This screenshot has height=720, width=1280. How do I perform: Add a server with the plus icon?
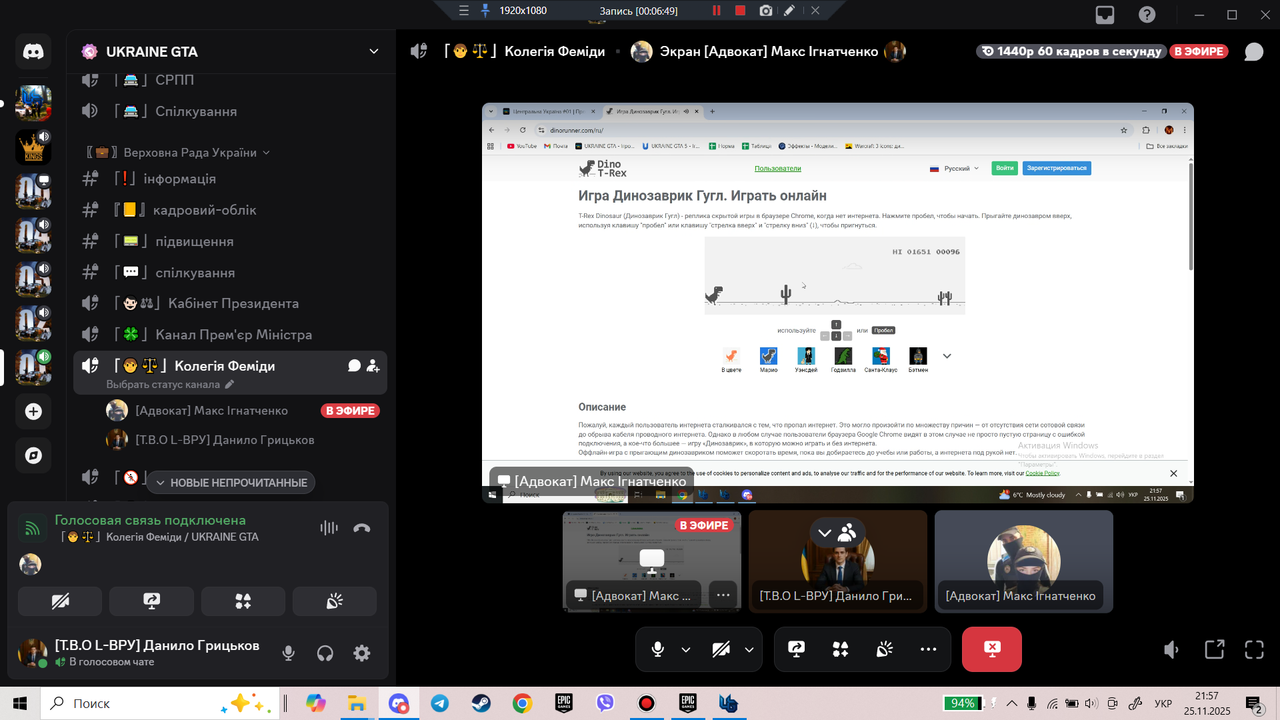click(33, 411)
